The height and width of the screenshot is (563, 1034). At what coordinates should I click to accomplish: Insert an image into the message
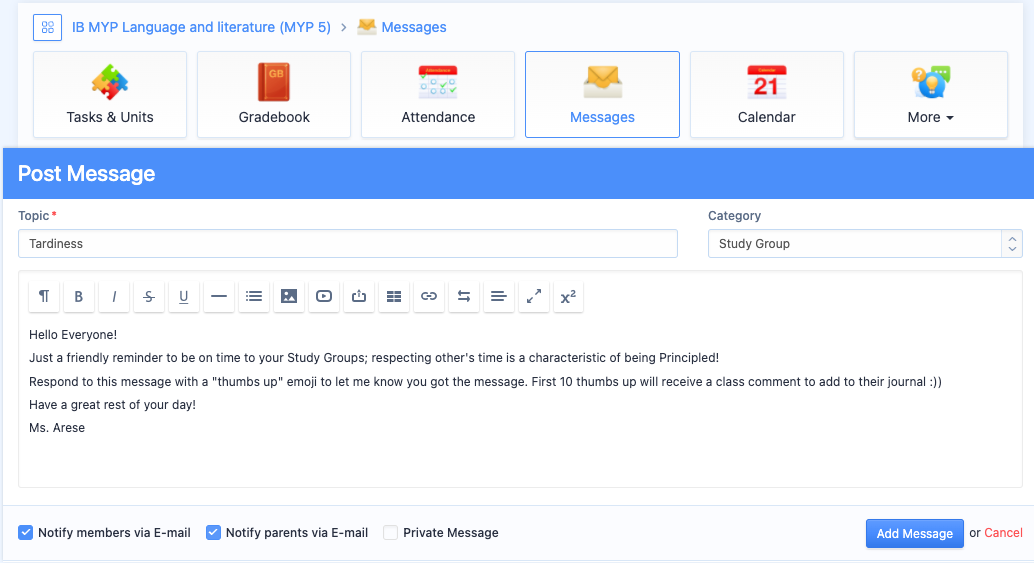point(289,296)
